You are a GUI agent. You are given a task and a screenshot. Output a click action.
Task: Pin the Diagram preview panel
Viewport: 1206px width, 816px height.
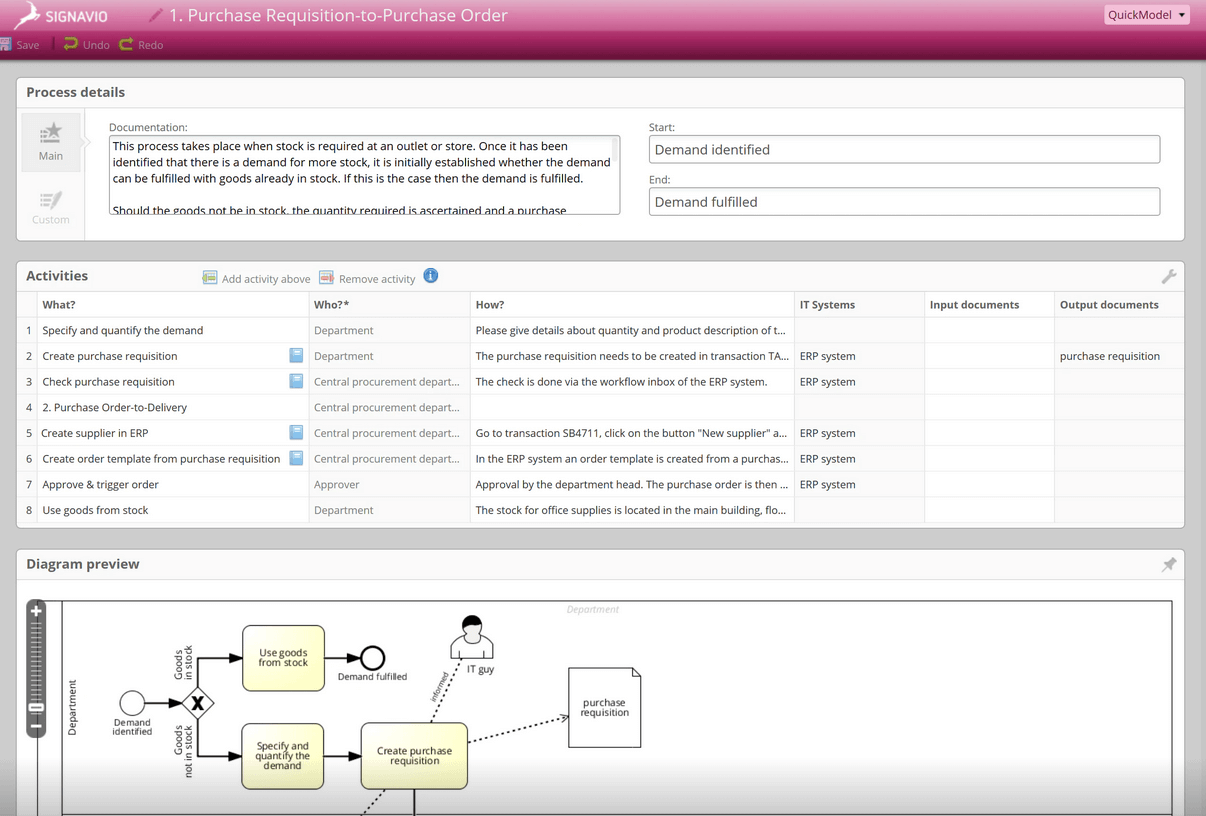tap(1169, 564)
